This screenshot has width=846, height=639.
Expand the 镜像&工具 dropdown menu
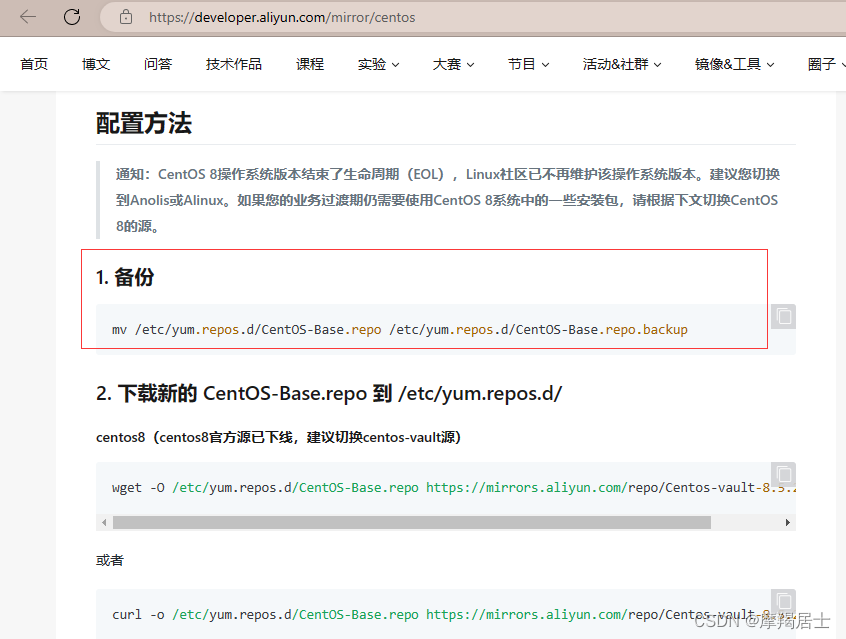click(x=734, y=64)
